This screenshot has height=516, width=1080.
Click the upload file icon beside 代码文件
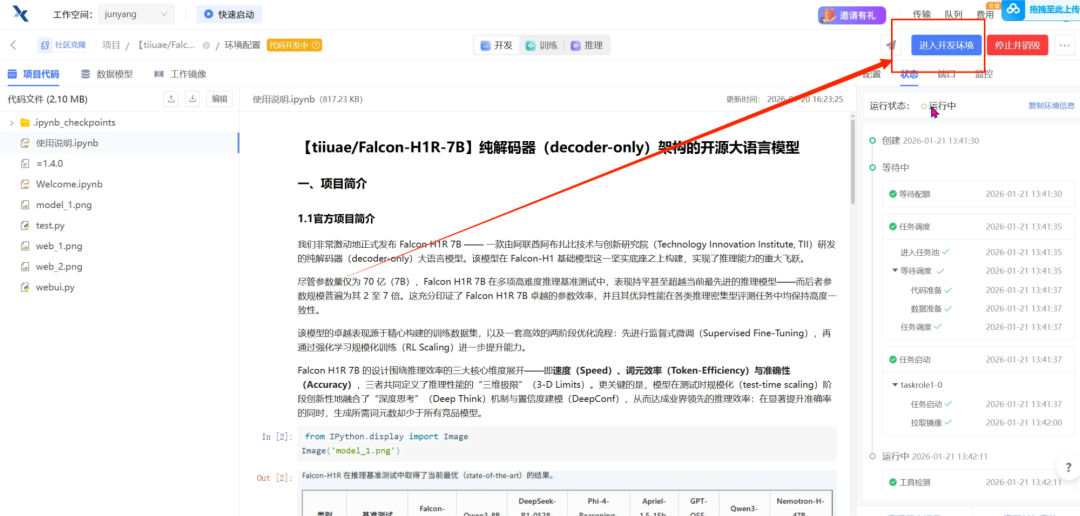171,99
